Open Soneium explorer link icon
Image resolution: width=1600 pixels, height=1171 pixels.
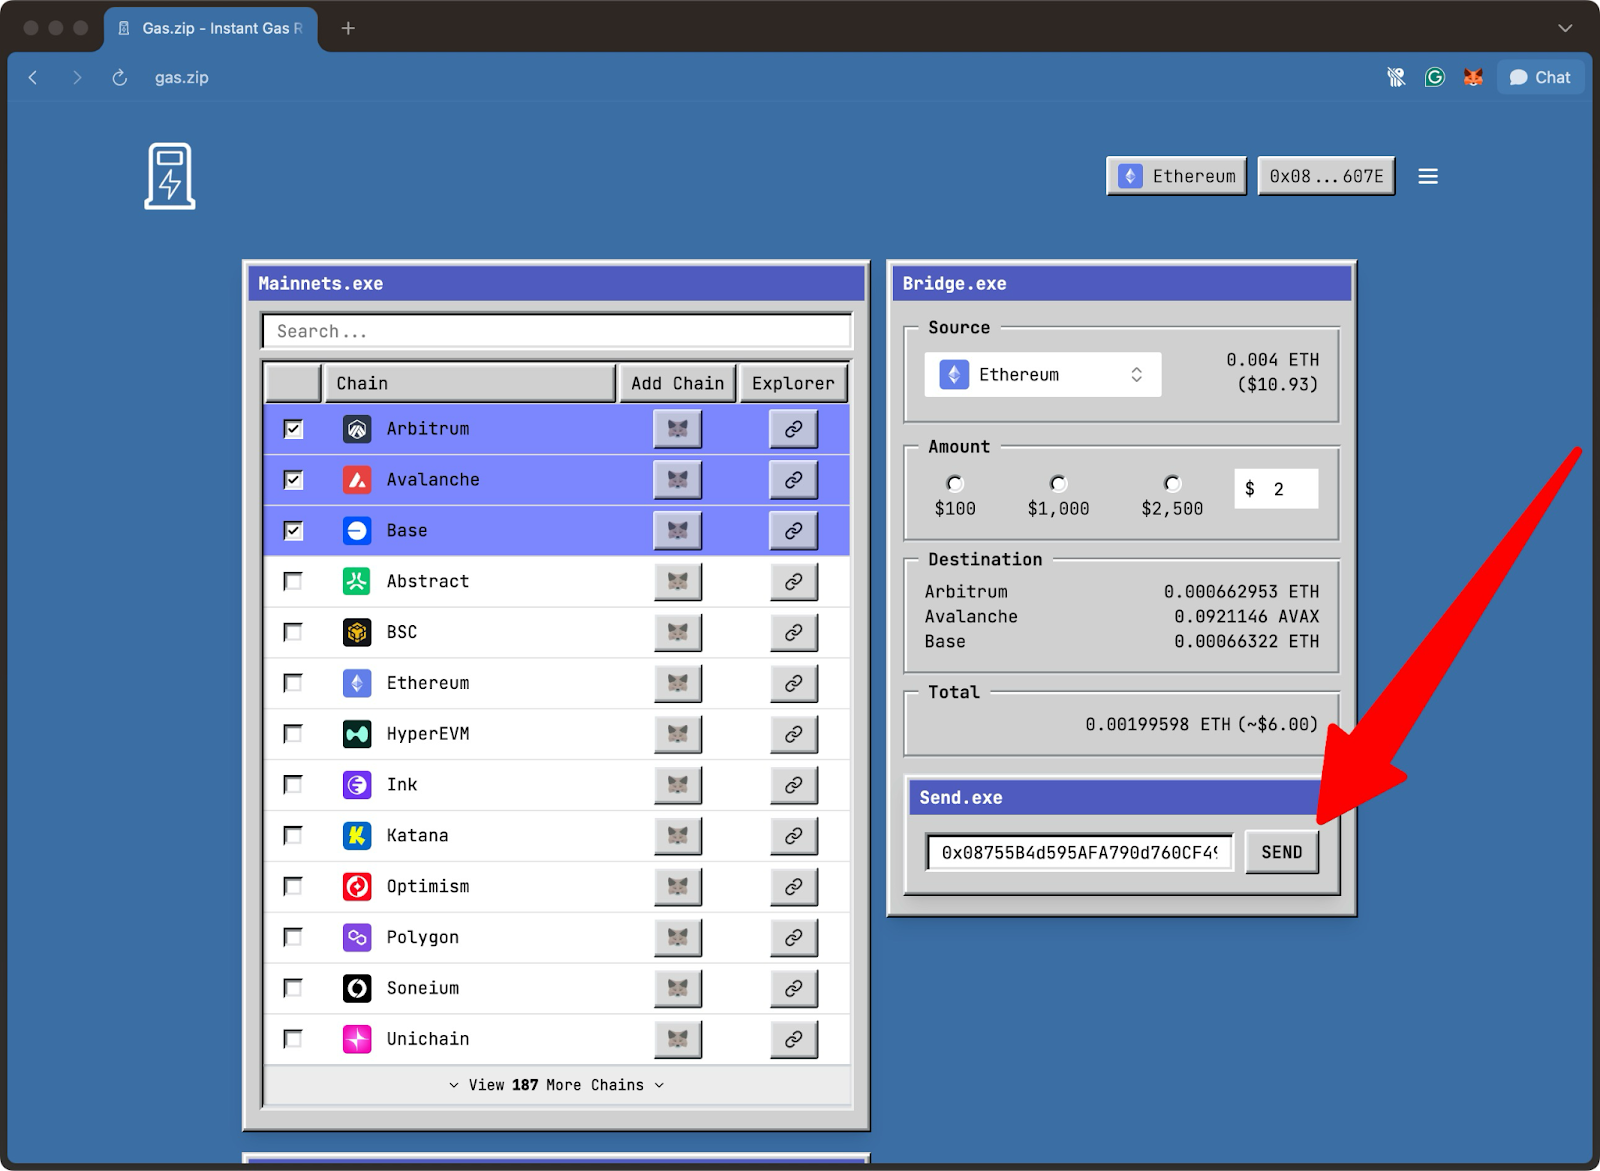794,989
